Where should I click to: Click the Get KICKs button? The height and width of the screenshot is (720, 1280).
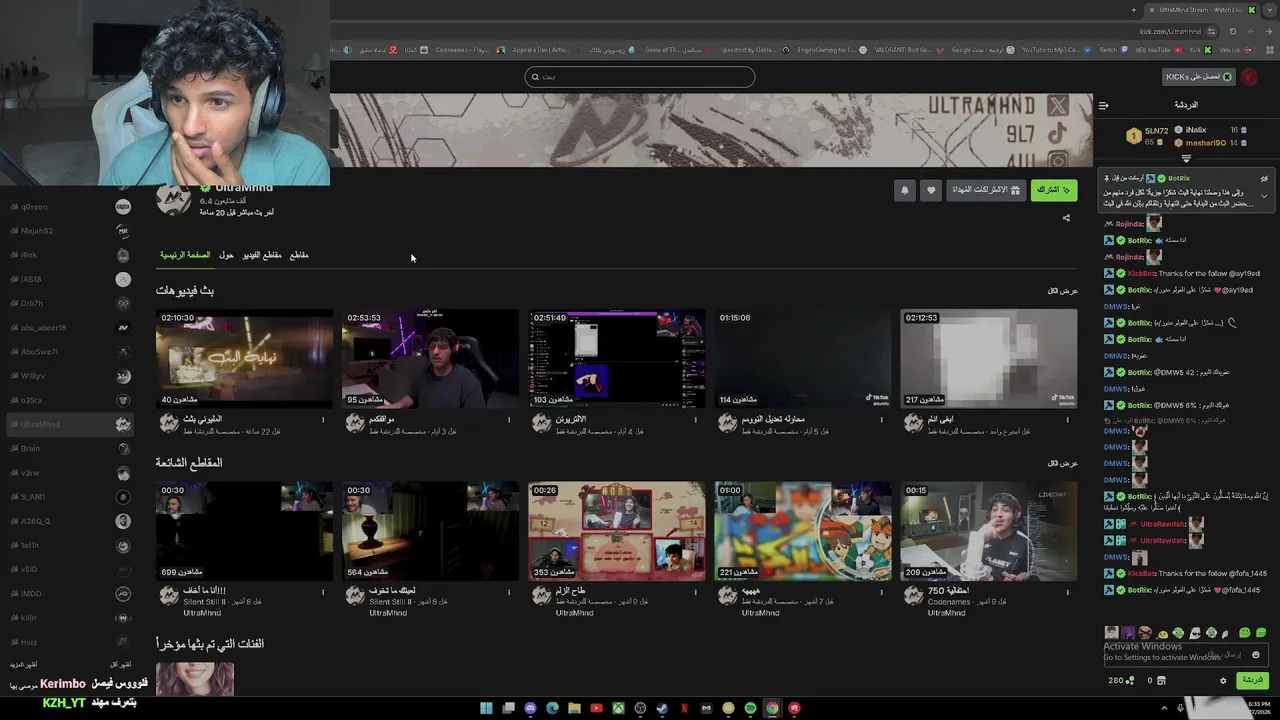click(x=1198, y=77)
